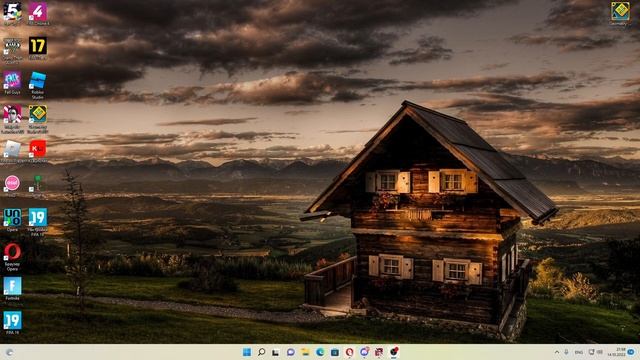This screenshot has height=360, width=640.
Task: Open the notification badge at the taskbar's far right
Action: (x=631, y=352)
